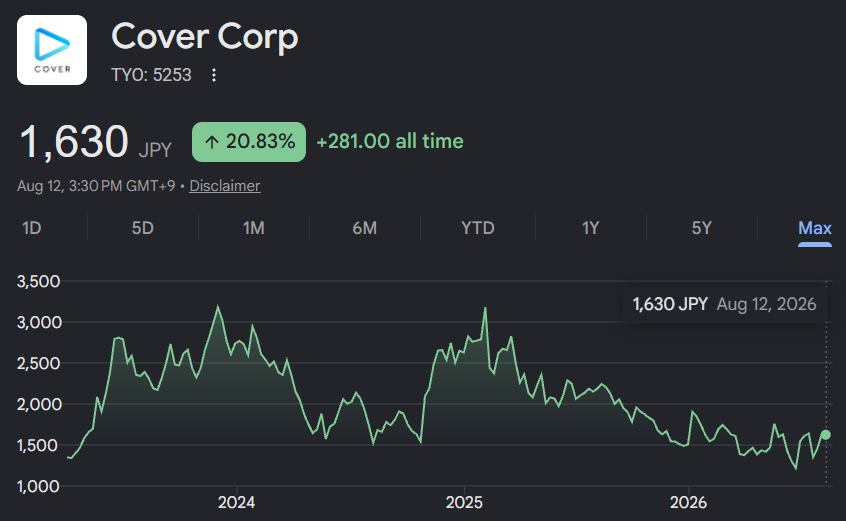Click the 1,630 JPY Aug 12, 2026 tooltip
This screenshot has width=846, height=521.
click(725, 304)
